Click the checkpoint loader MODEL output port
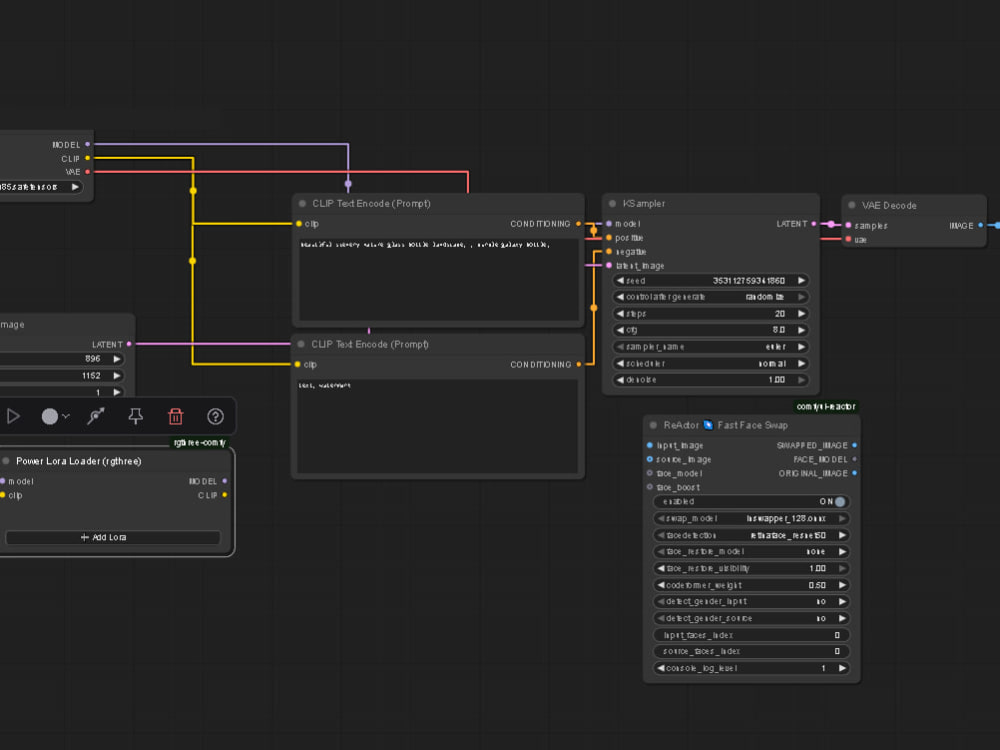Screen dimensions: 1000x750 click(x=87, y=144)
